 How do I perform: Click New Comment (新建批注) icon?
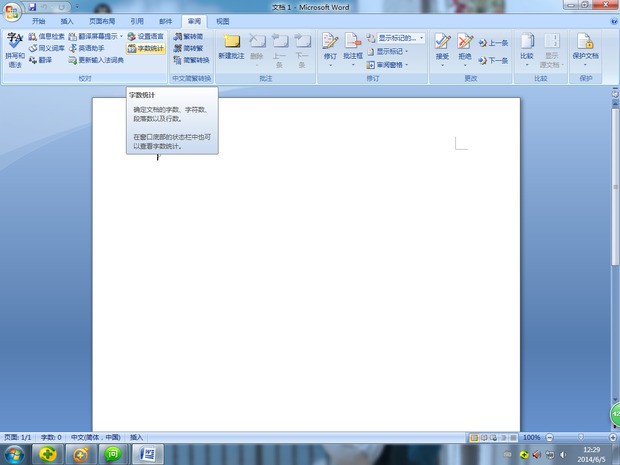[231, 47]
